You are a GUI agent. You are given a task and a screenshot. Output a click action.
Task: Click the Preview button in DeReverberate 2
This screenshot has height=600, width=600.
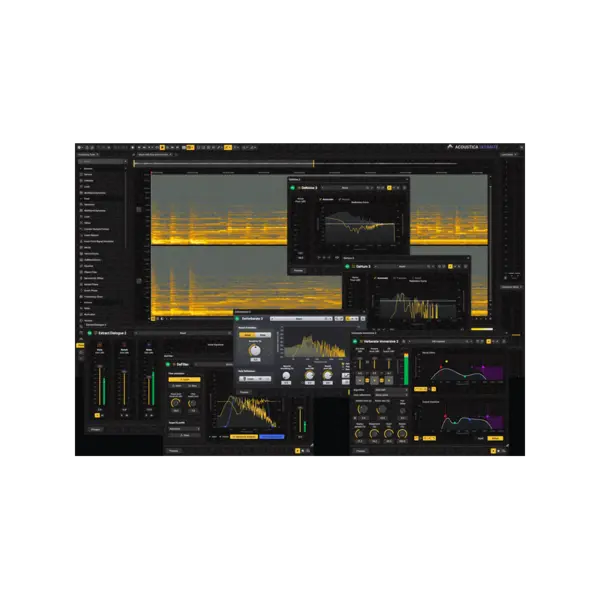[x=245, y=392]
